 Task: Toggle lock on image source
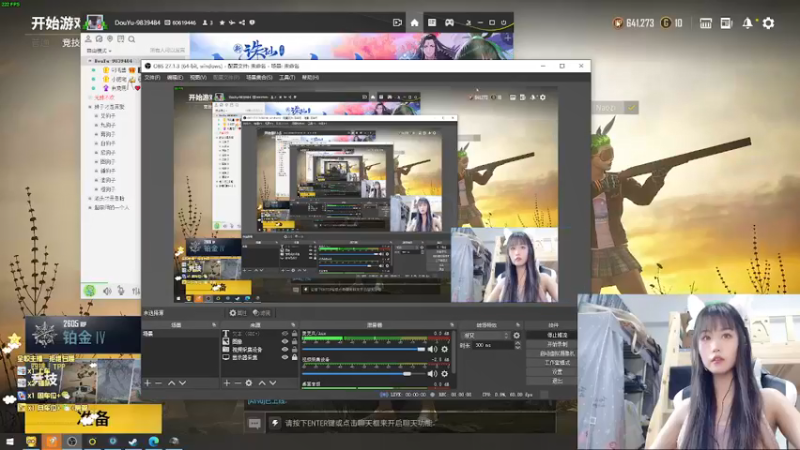pyautogui.click(x=294, y=341)
